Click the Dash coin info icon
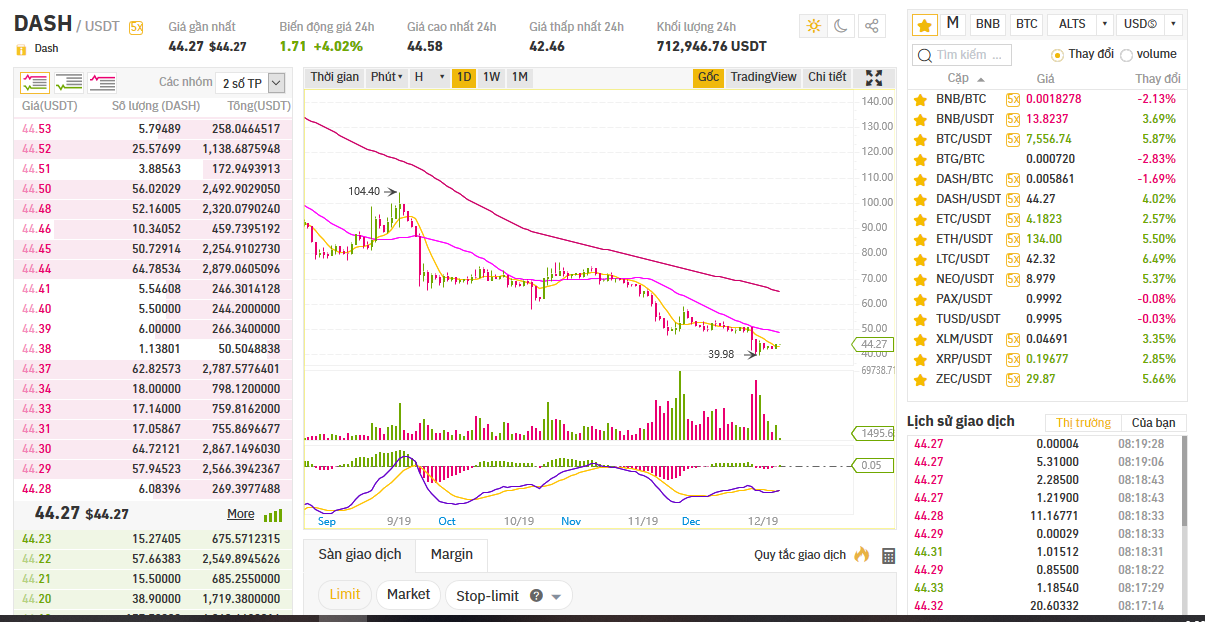The width and height of the screenshot is (1205, 622). 21,48
